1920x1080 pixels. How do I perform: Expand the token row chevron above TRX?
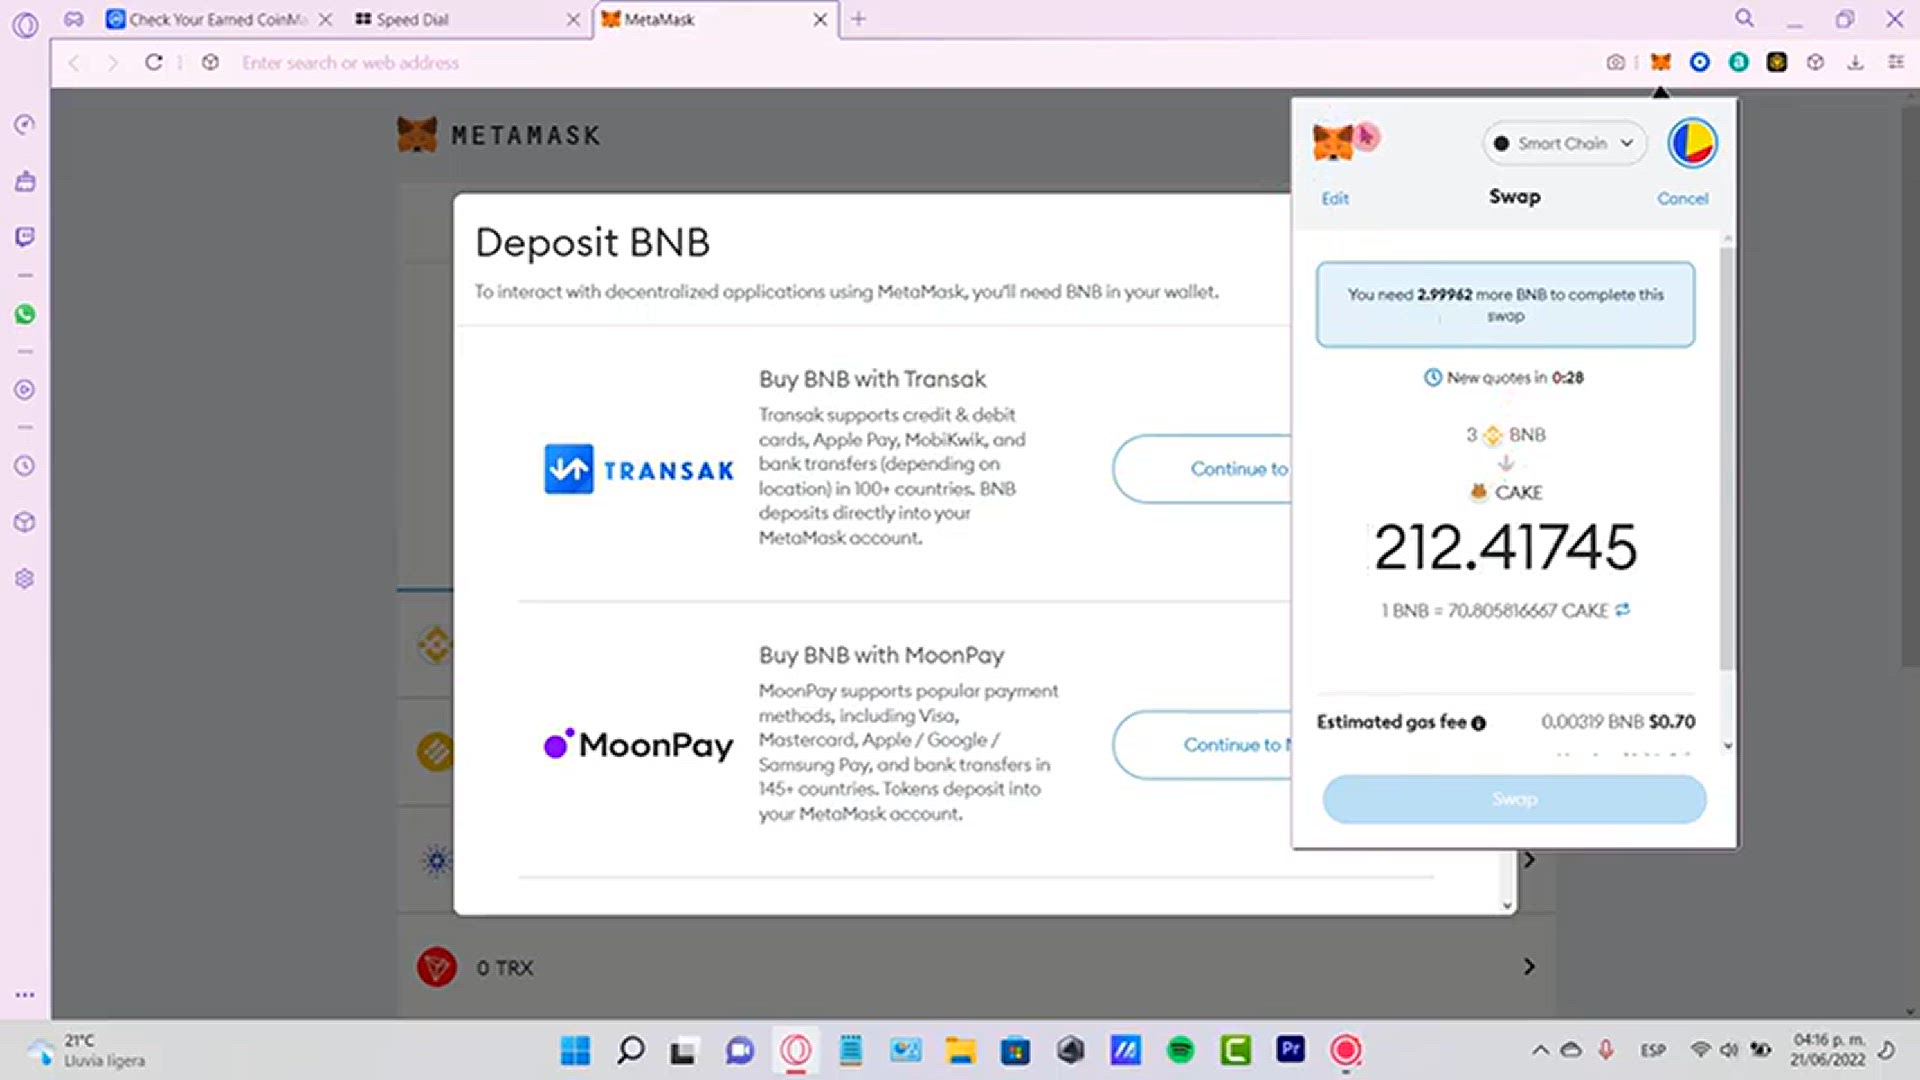[1528, 860]
